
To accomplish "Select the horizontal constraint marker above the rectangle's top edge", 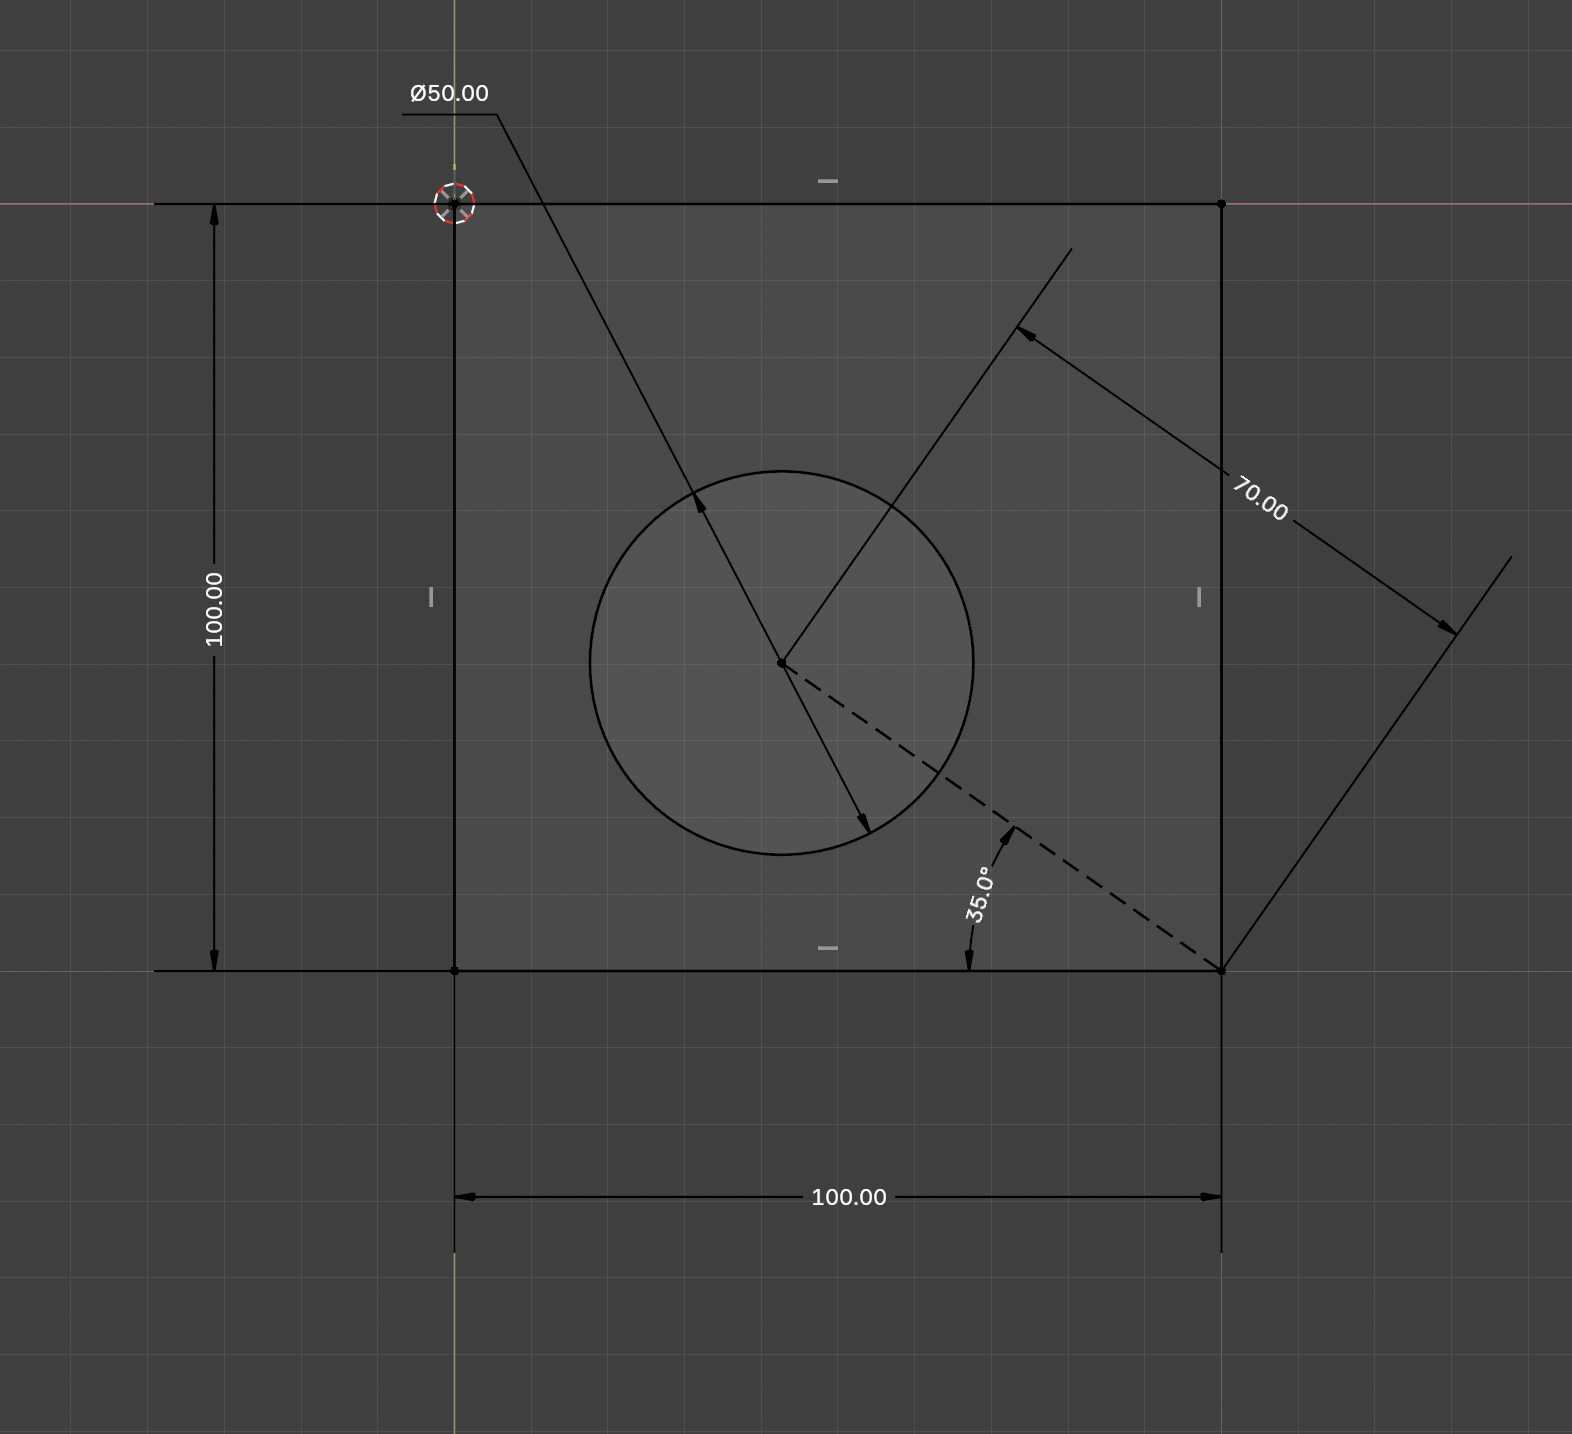I will pos(828,181).
